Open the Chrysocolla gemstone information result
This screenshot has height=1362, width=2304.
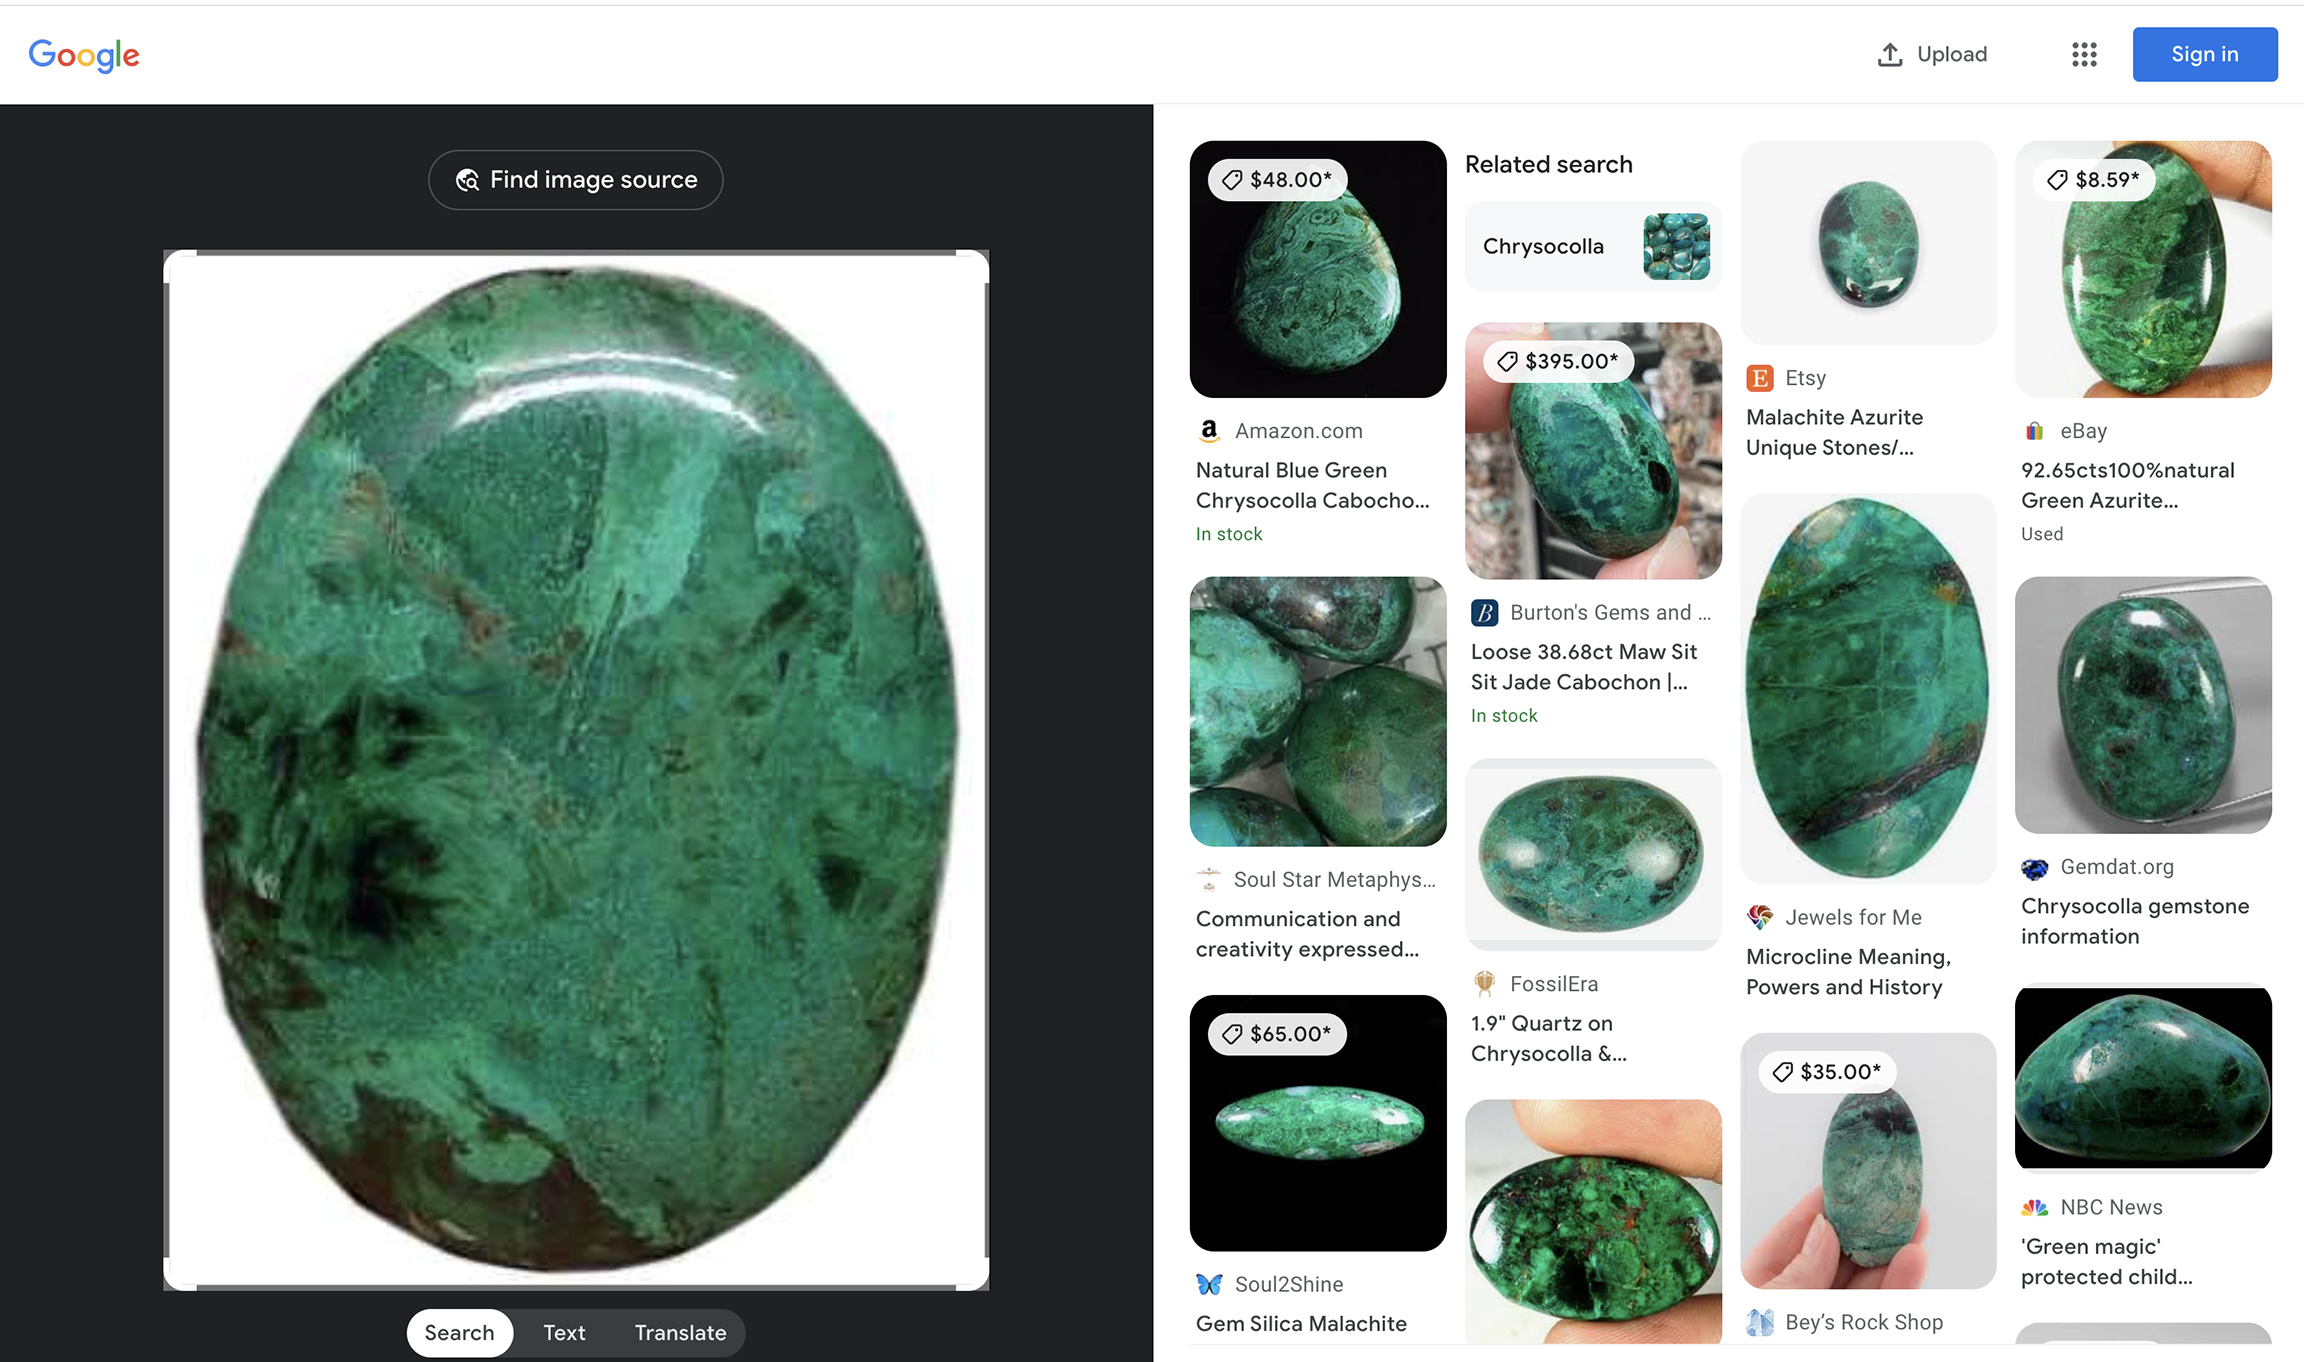tap(2134, 921)
